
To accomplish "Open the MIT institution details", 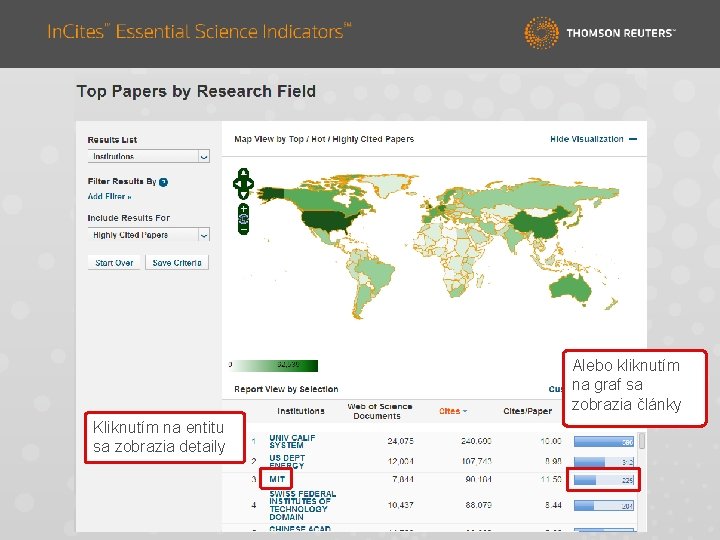I will pos(277,479).
